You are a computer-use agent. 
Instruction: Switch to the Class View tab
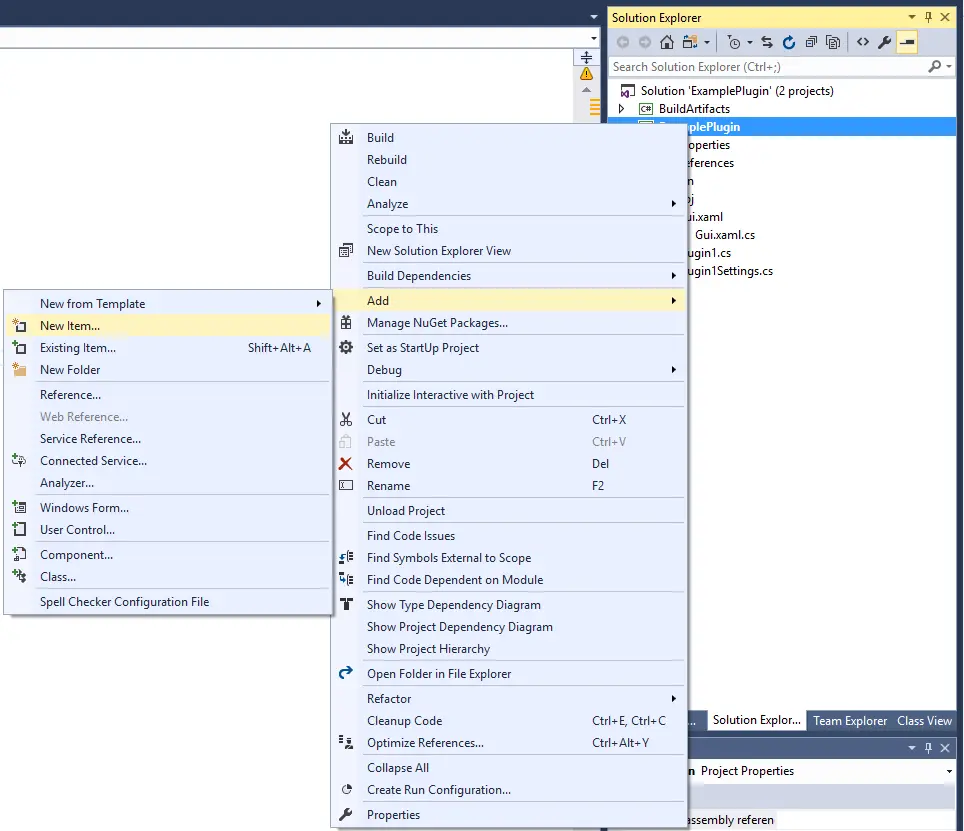[924, 720]
